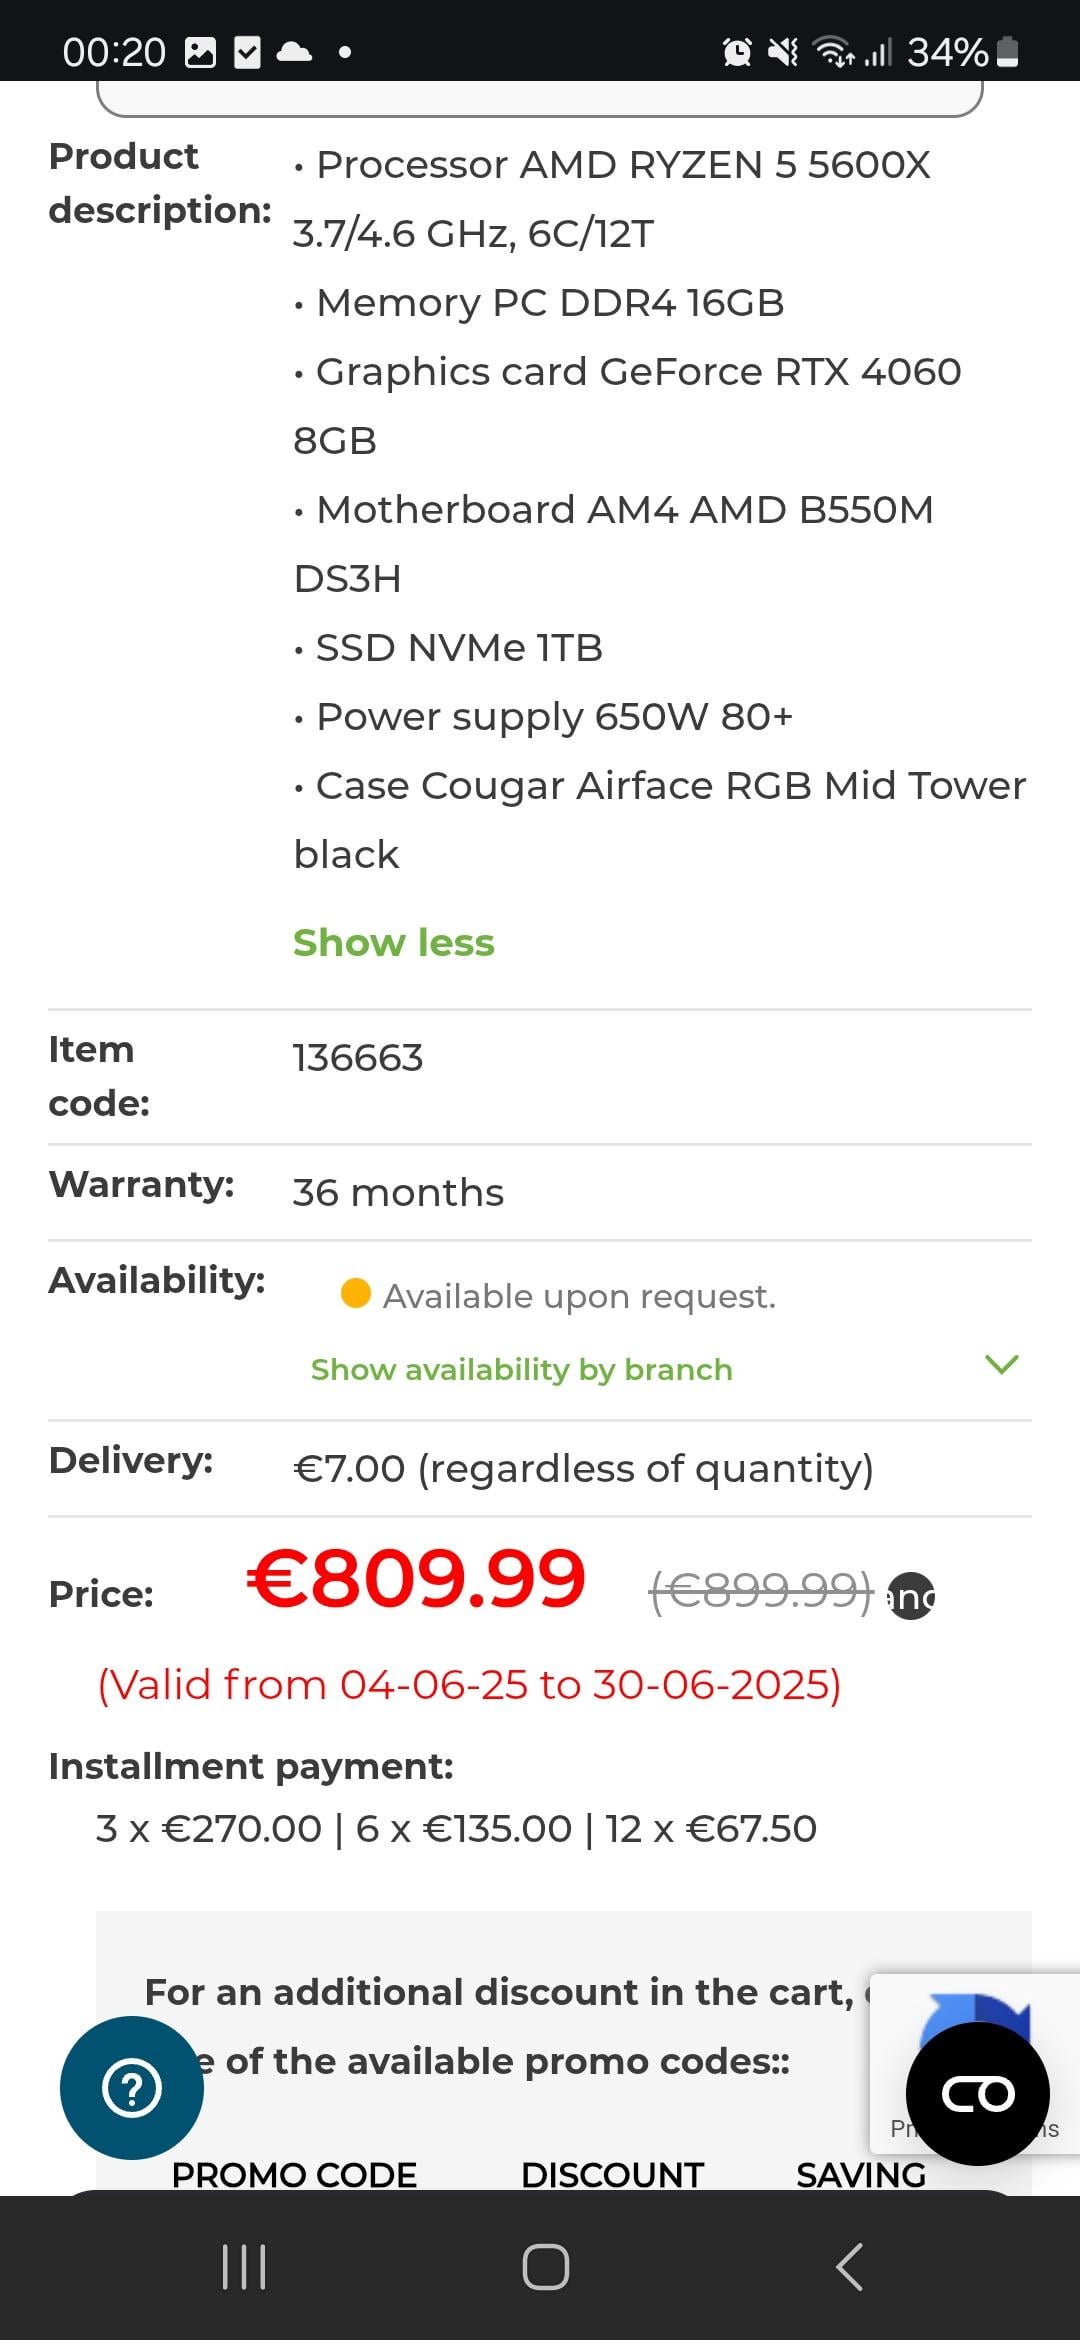Tap the Android back navigation arrow

(849, 2267)
